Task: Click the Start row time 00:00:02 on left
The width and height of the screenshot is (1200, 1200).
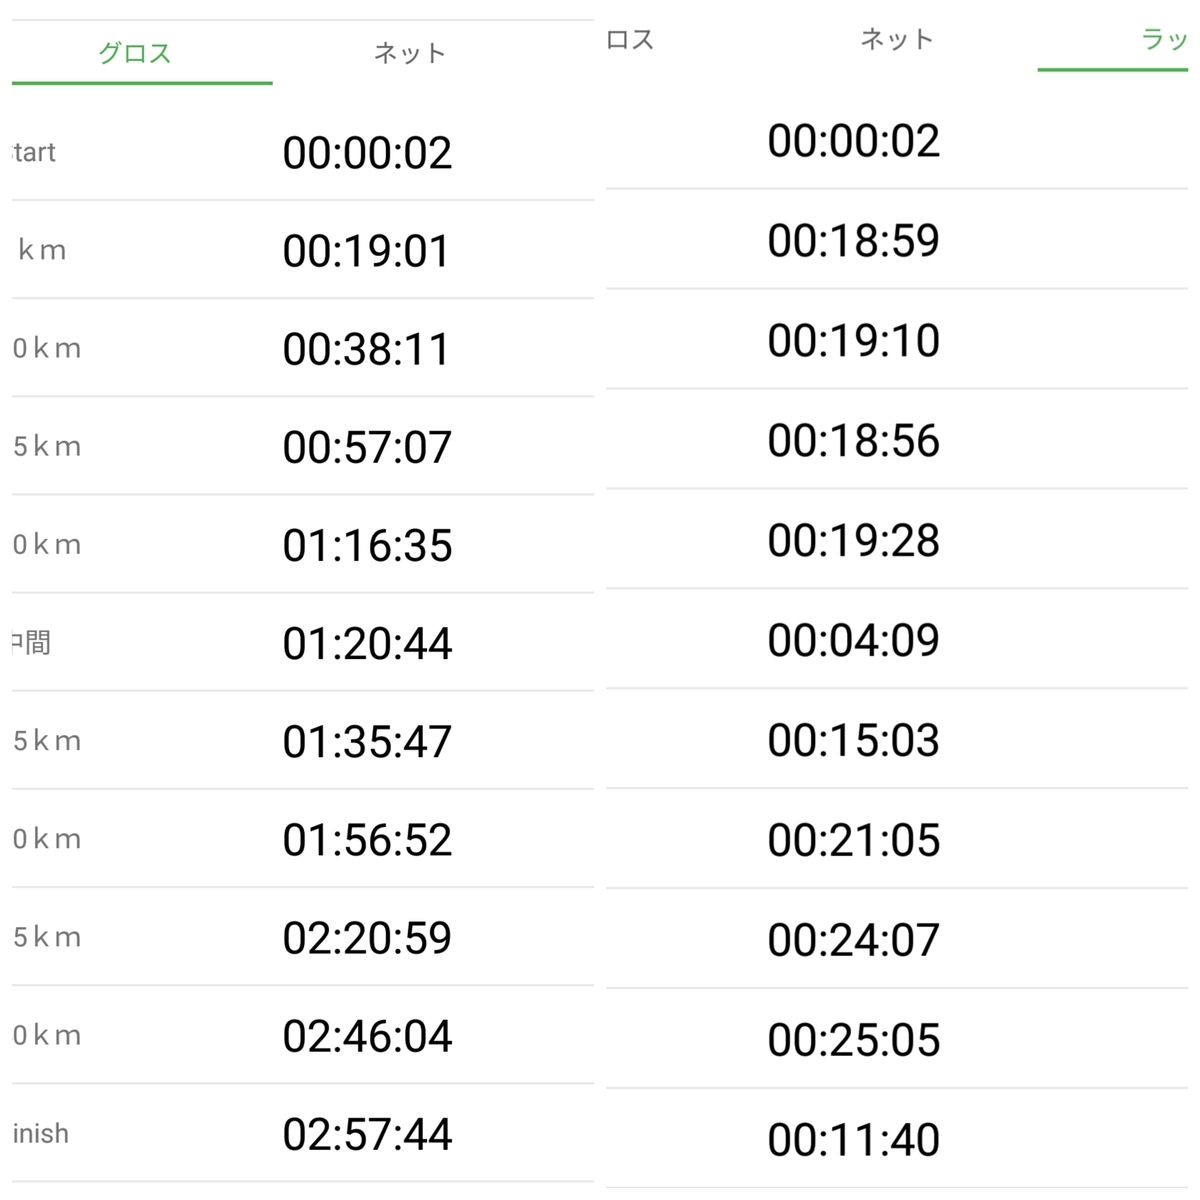Action: [367, 153]
